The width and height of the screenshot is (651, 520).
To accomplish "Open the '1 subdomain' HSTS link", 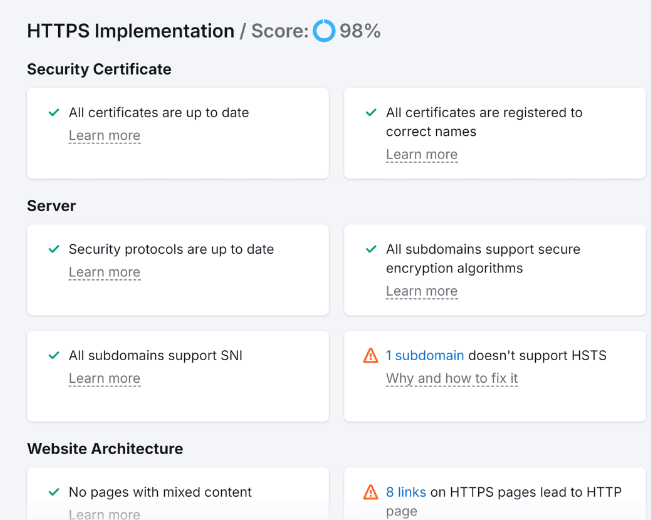I will coord(425,355).
